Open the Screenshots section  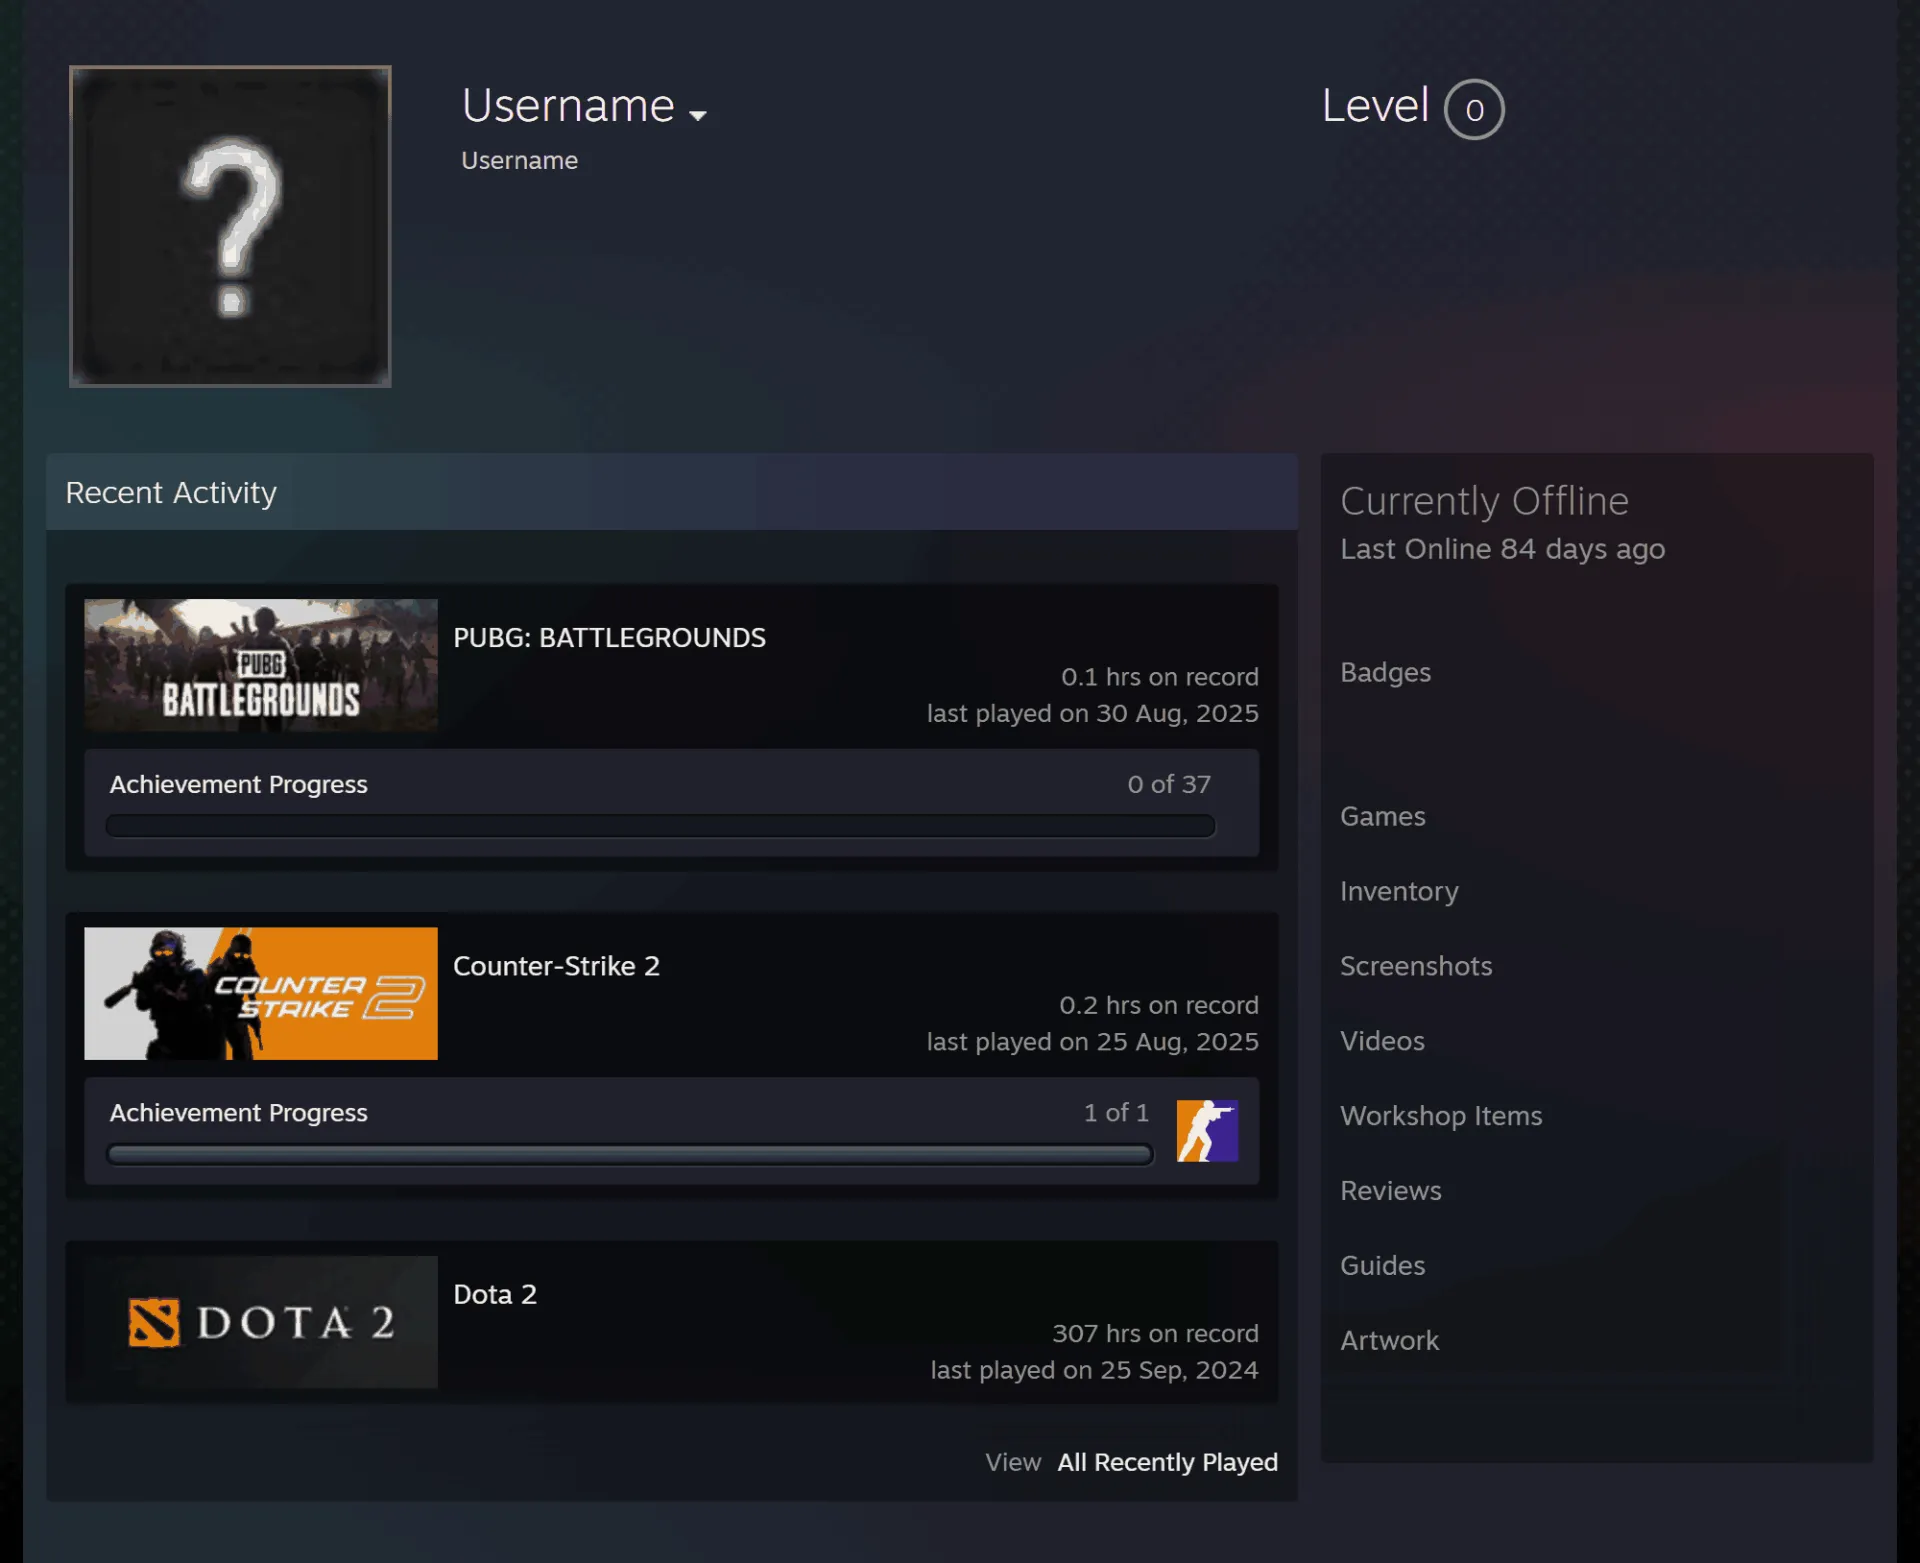1416,966
